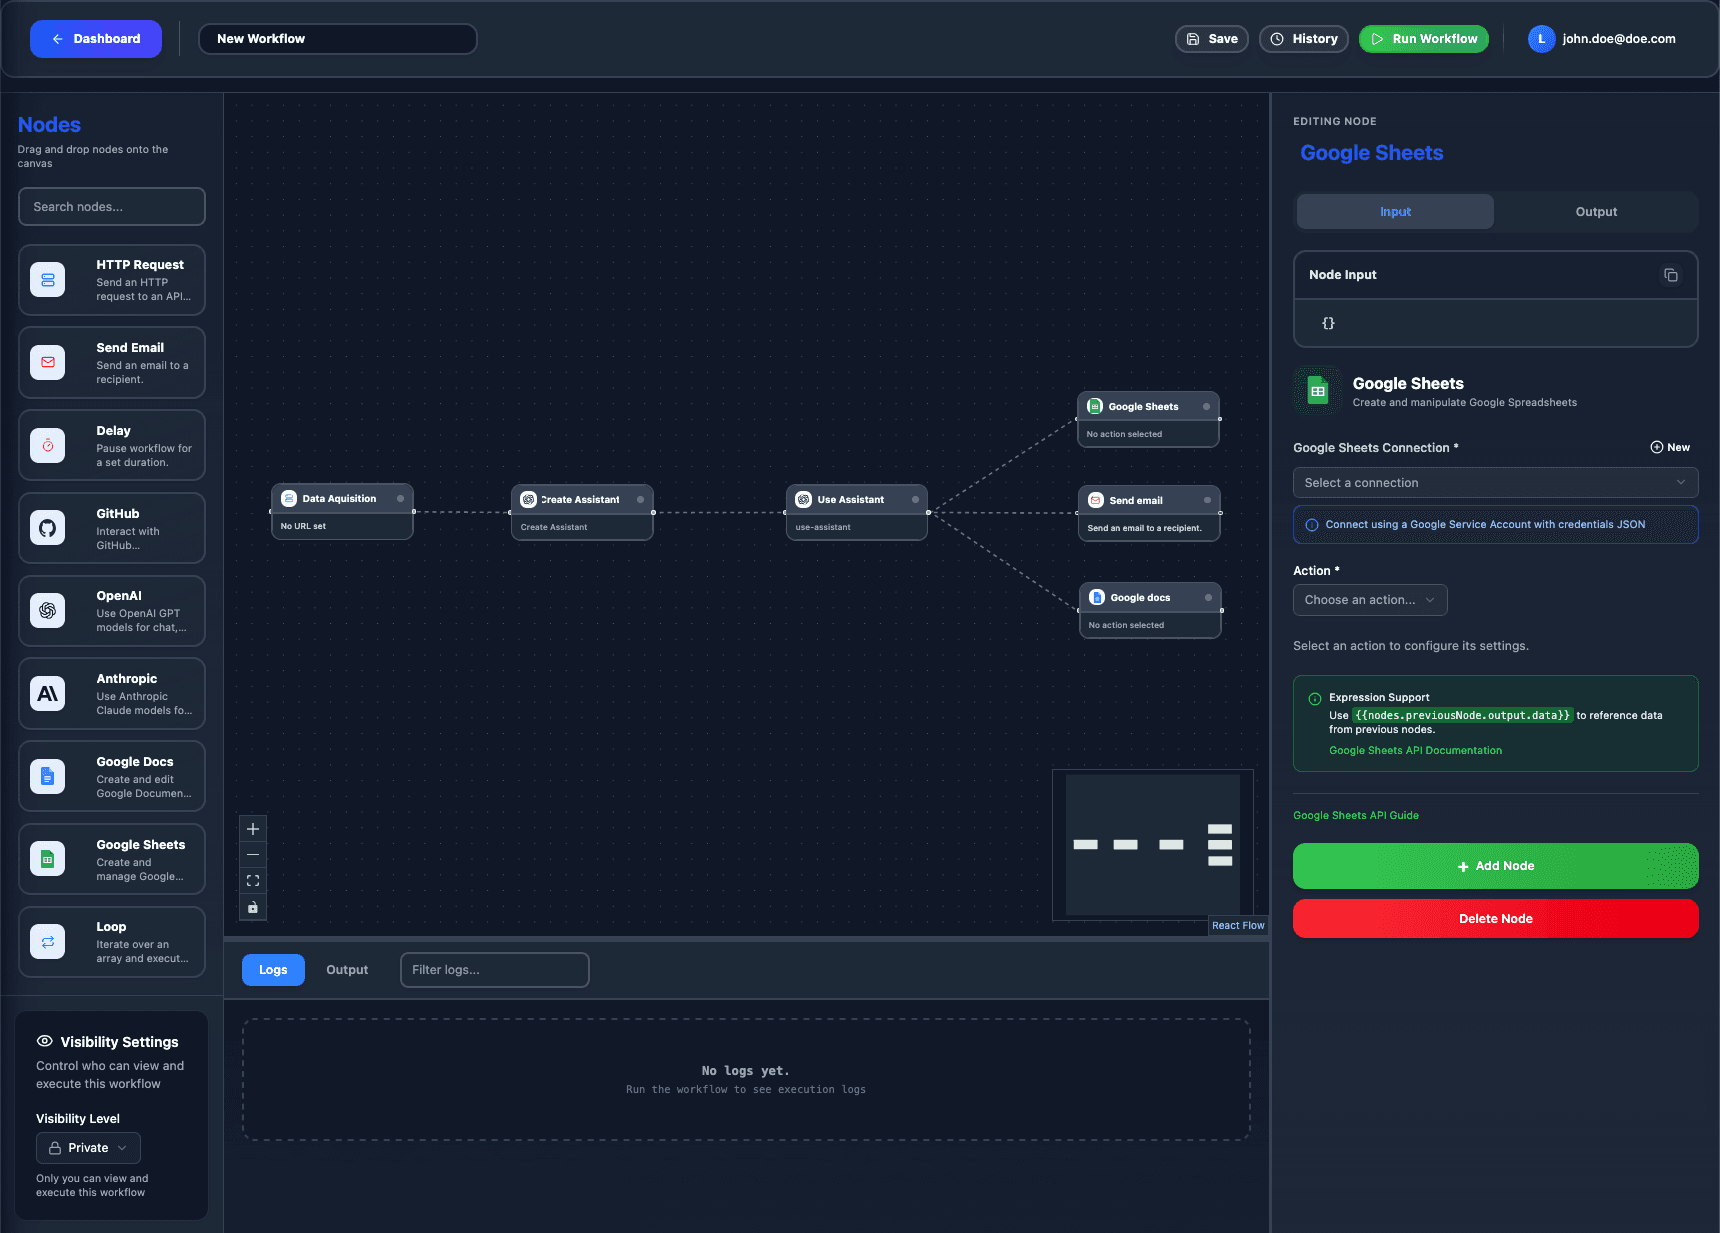
Task: Fit the workflow view to screen
Action: pyautogui.click(x=253, y=881)
